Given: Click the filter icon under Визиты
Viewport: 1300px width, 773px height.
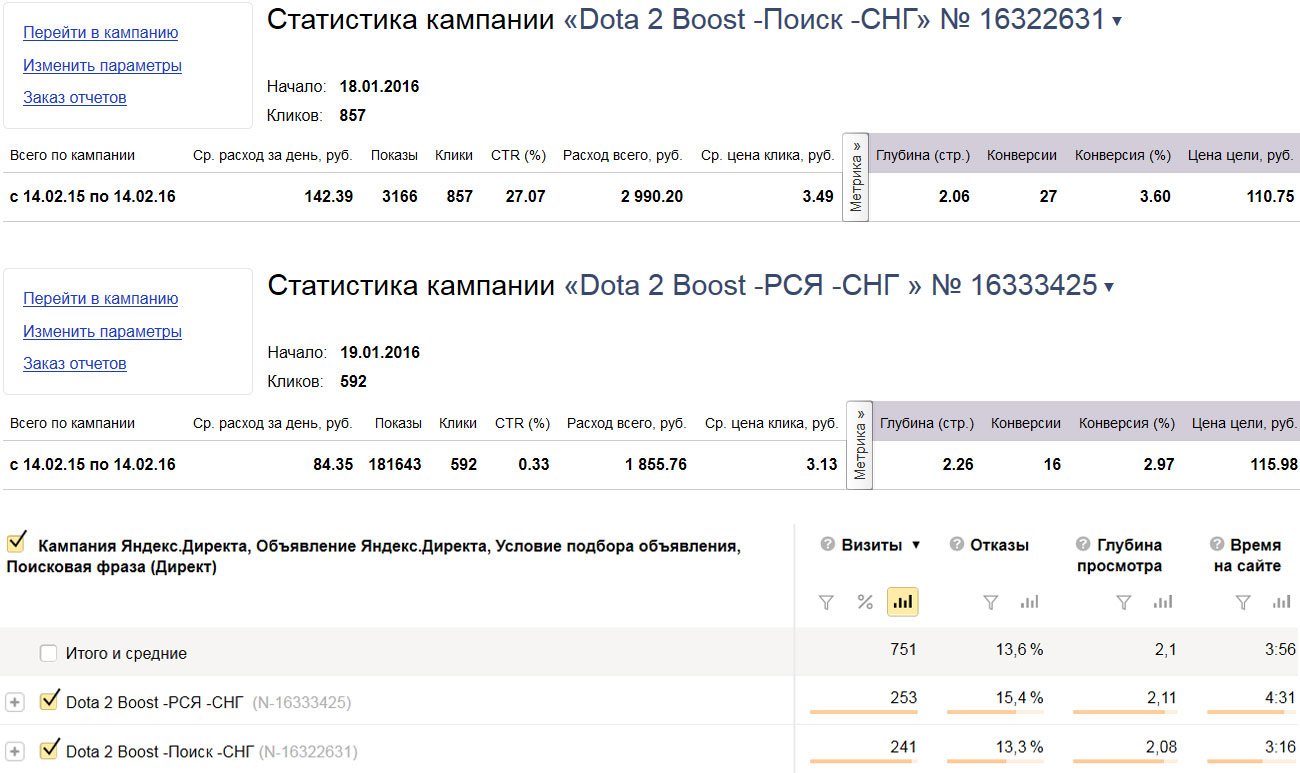Looking at the screenshot, I should 826,602.
